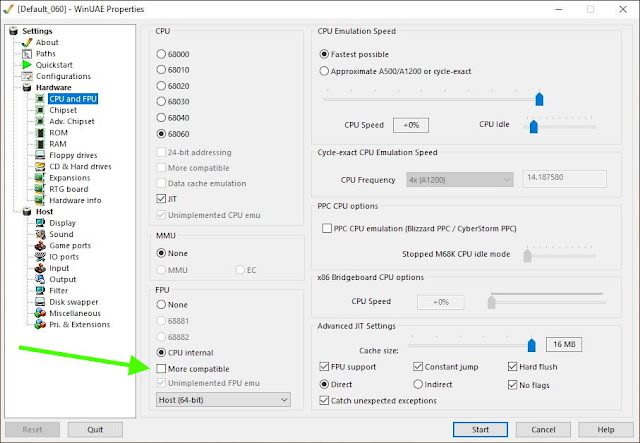Click the Help button

coord(606,430)
